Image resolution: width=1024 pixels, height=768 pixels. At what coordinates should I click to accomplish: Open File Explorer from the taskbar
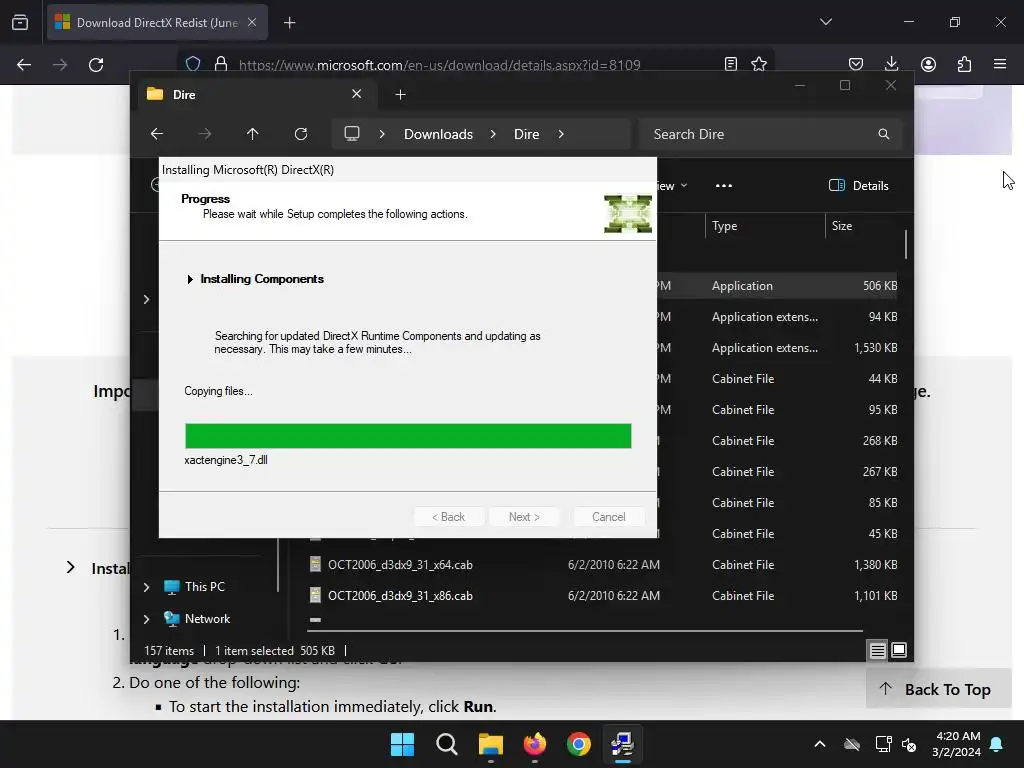[x=491, y=744]
